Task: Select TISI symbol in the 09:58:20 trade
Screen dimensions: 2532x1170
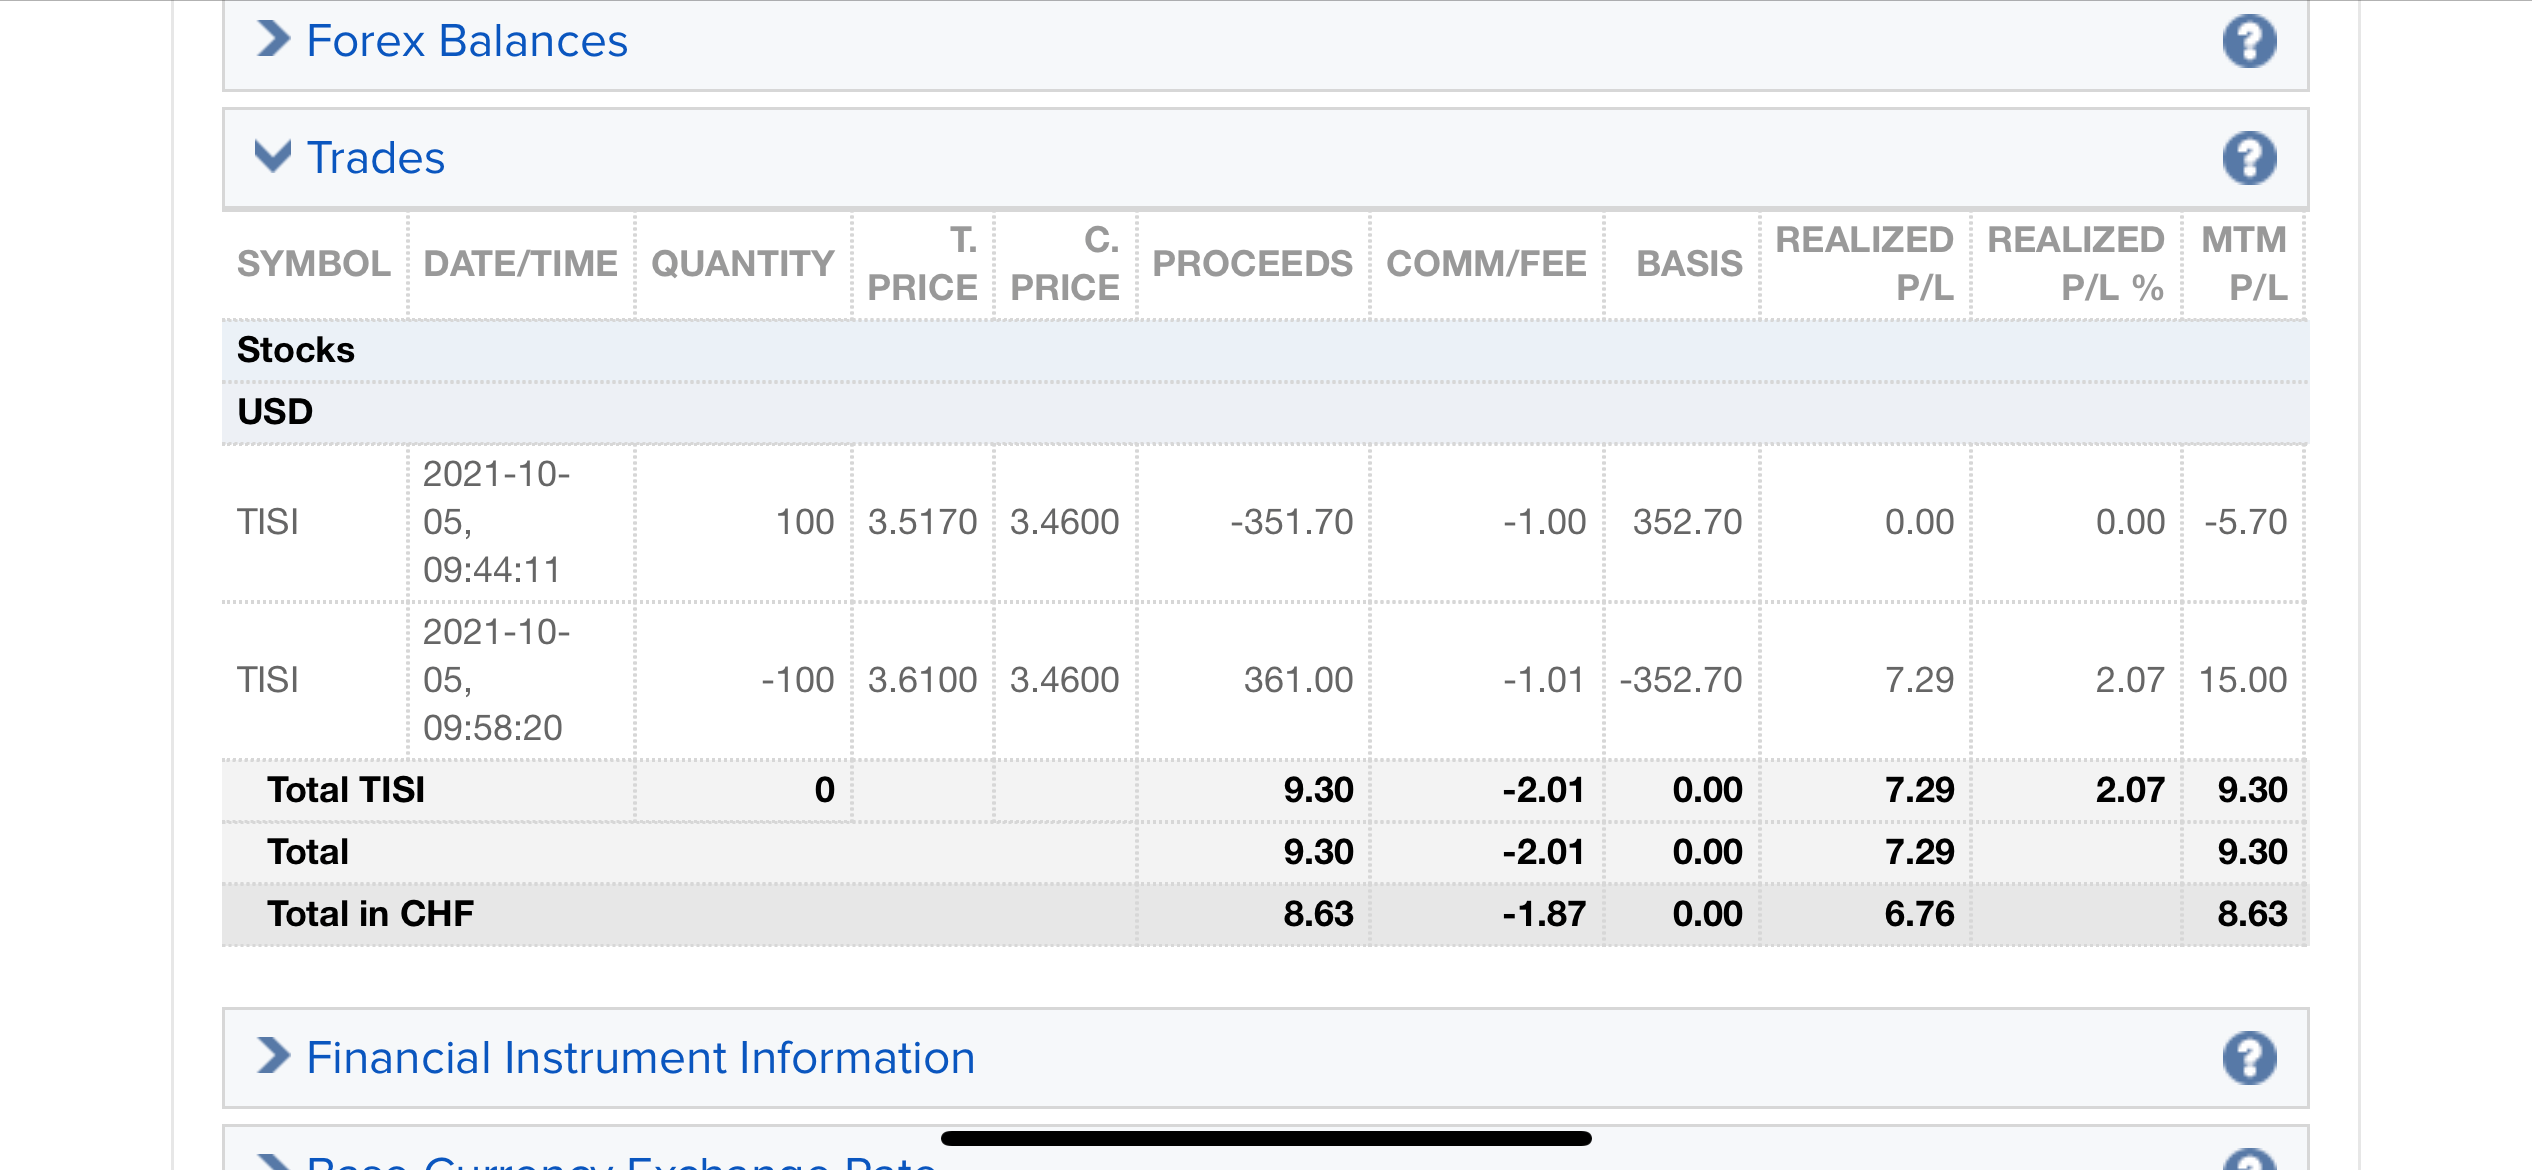Action: (268, 680)
